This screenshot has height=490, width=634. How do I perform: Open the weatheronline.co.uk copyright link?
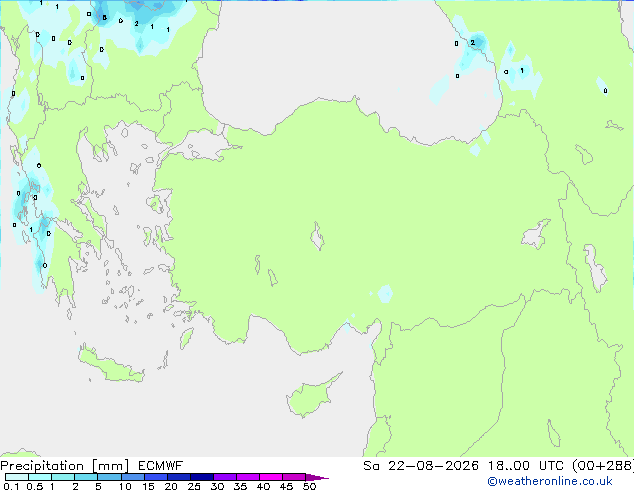[549, 481]
